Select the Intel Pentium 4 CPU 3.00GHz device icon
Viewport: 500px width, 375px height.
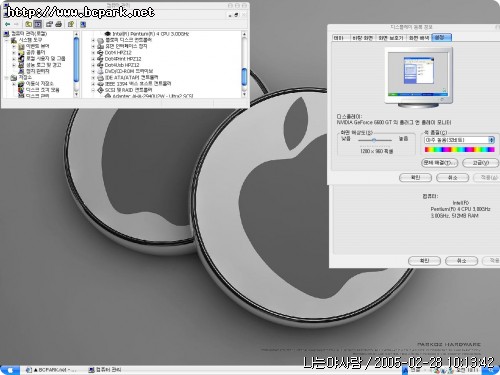pyautogui.click(x=108, y=34)
